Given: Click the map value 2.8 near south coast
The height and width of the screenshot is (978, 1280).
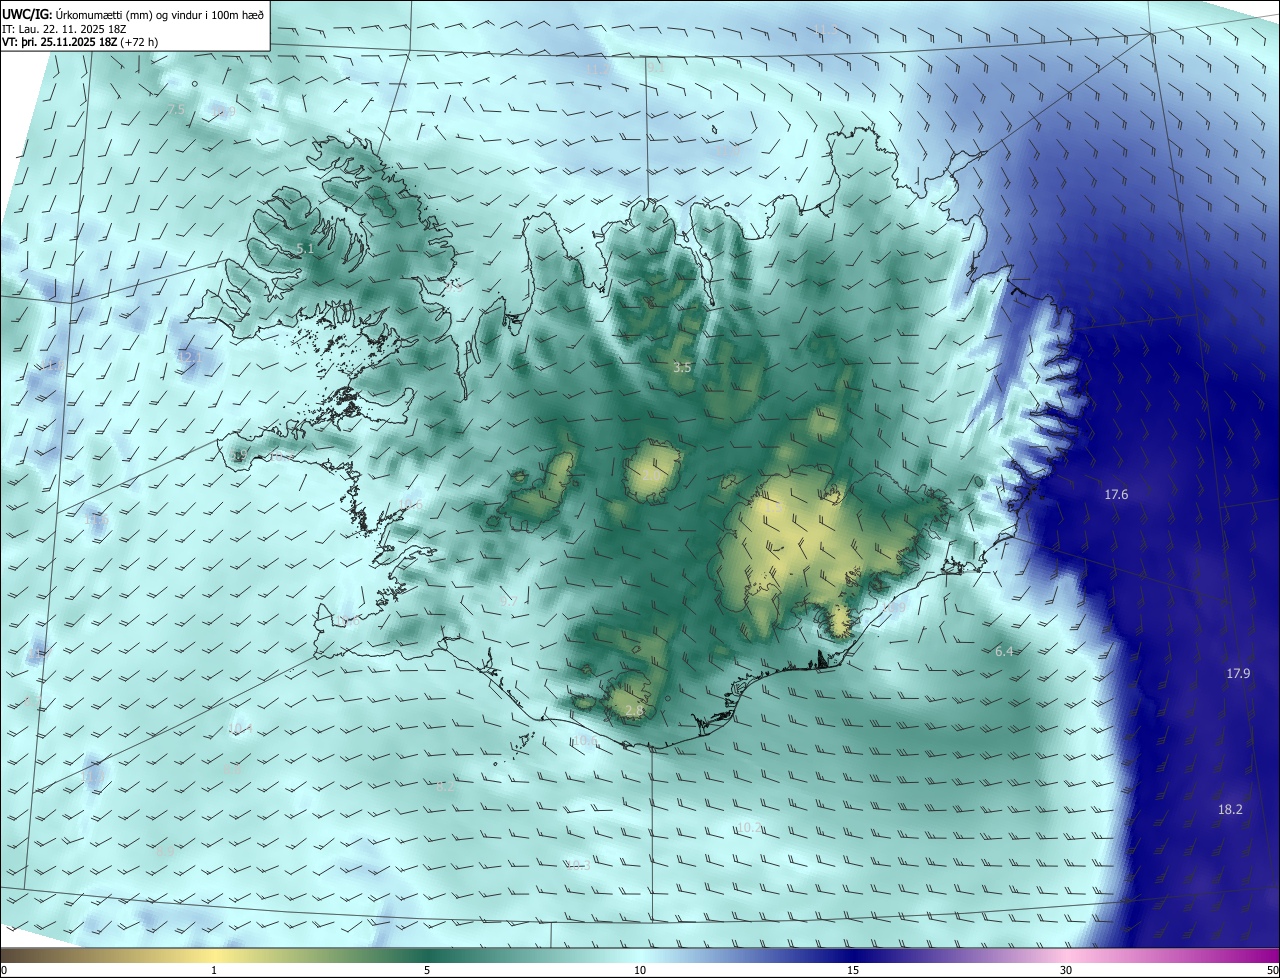Looking at the screenshot, I should point(634,711).
